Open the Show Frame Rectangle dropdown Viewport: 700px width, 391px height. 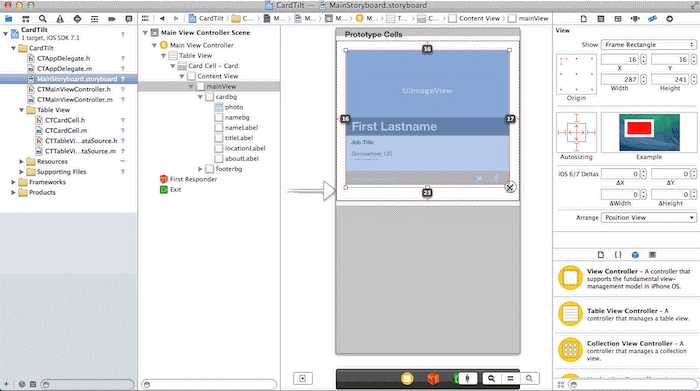[648, 45]
